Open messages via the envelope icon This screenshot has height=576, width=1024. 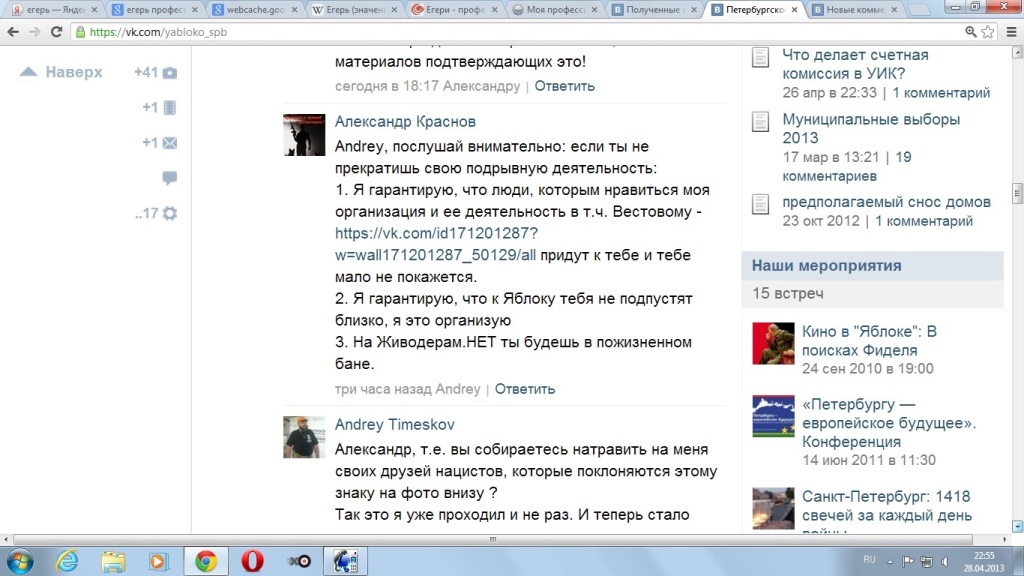169,143
